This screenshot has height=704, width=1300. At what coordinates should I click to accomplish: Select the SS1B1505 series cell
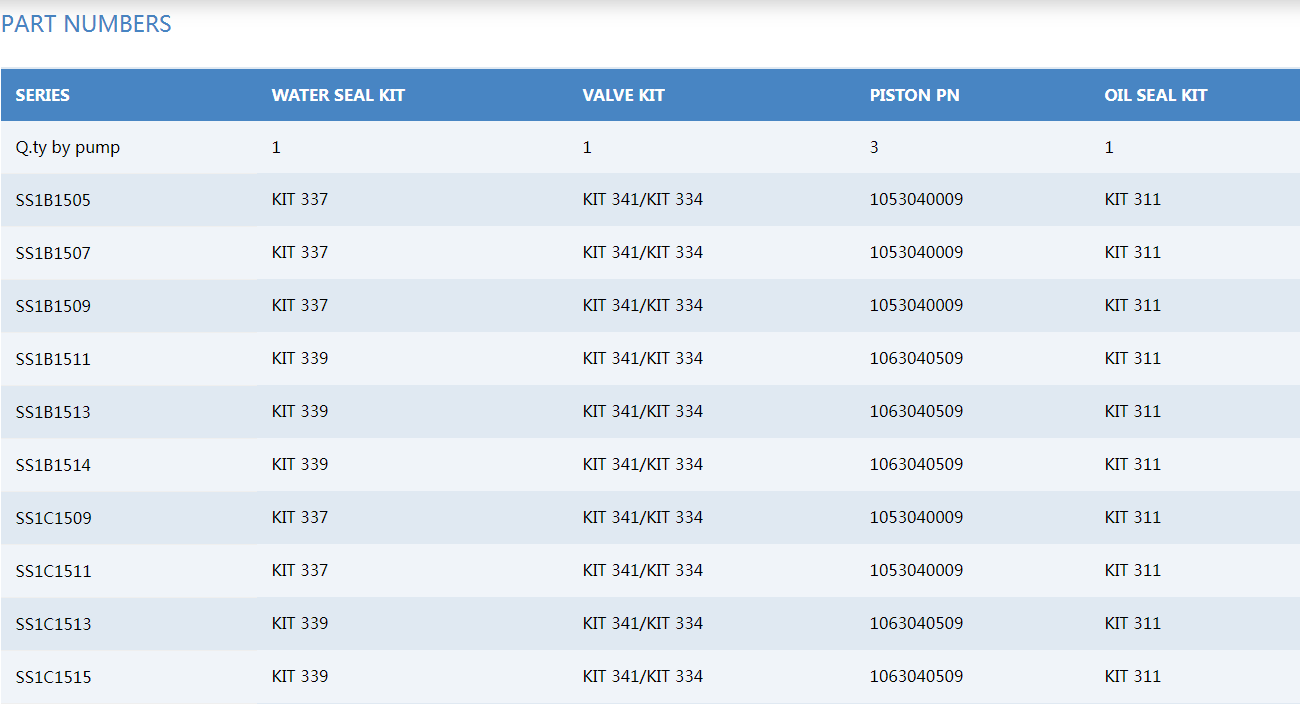coord(53,200)
